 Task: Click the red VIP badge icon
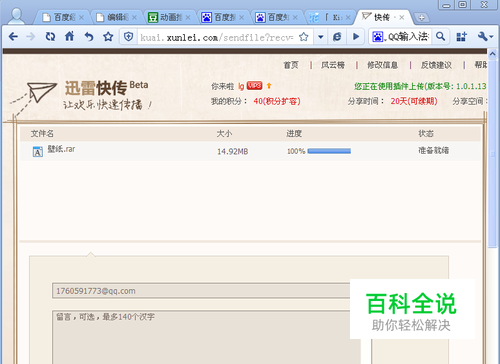click(255, 86)
